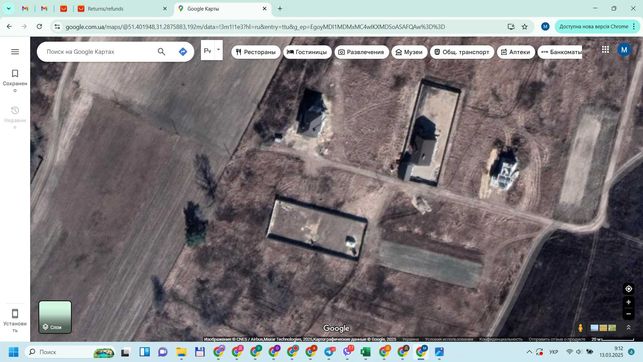
Task: Open the Saved places sidebar item
Action: point(15,81)
